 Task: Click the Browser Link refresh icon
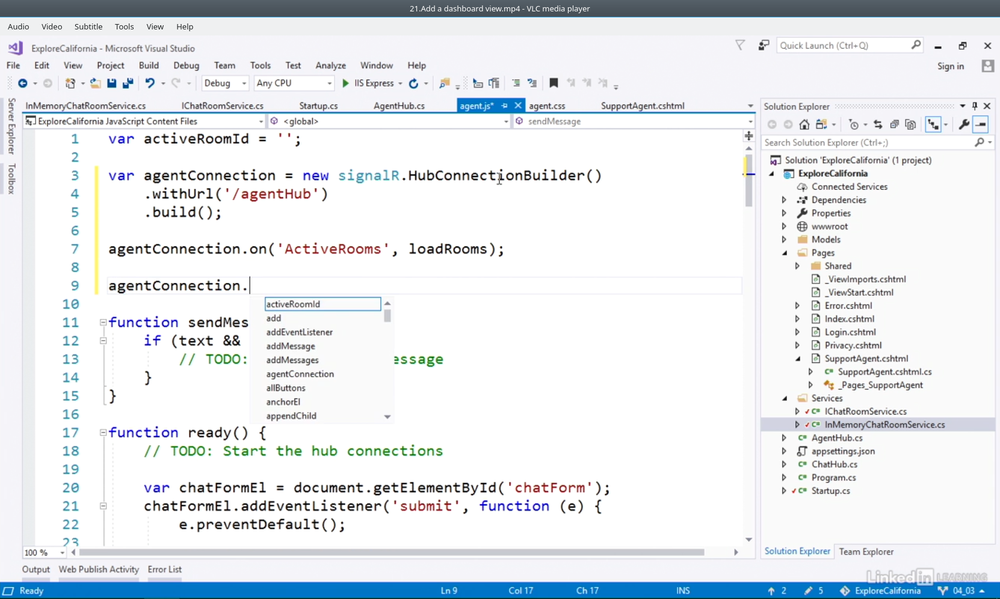(413, 83)
